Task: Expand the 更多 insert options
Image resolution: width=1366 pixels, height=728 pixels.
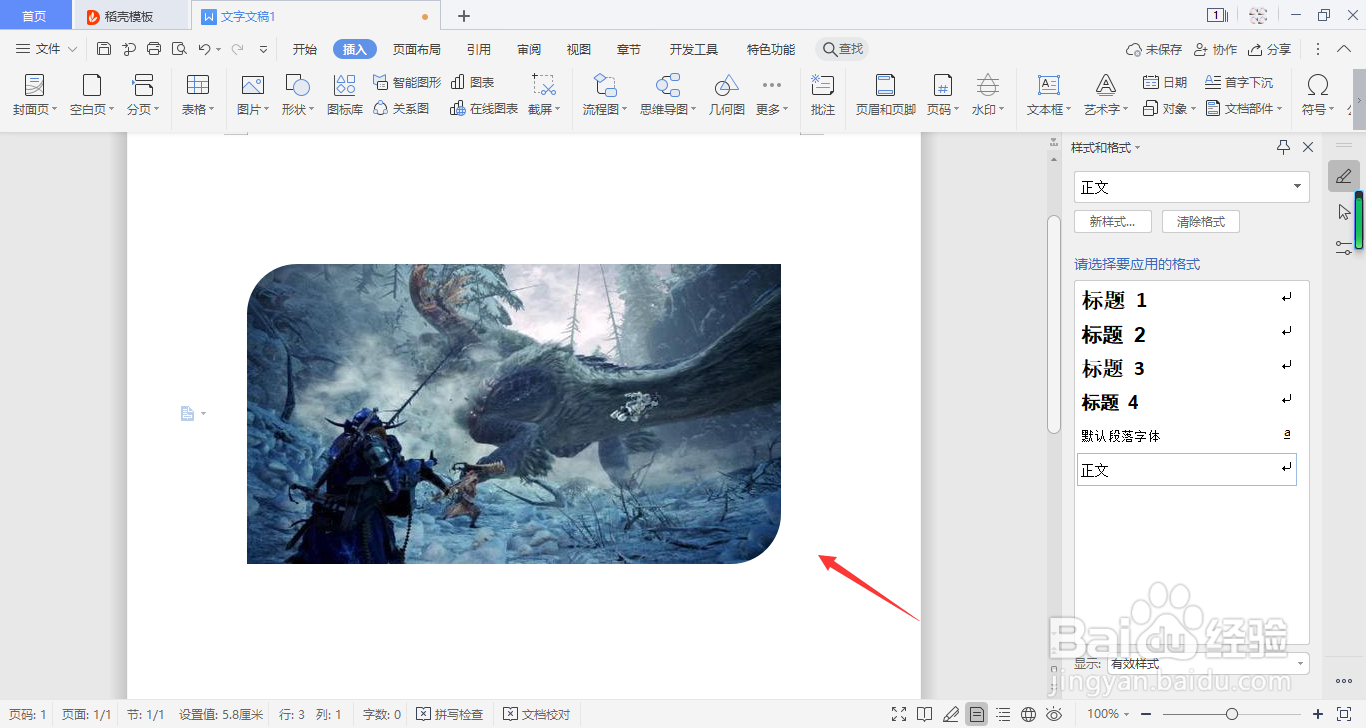Action: pos(772,95)
